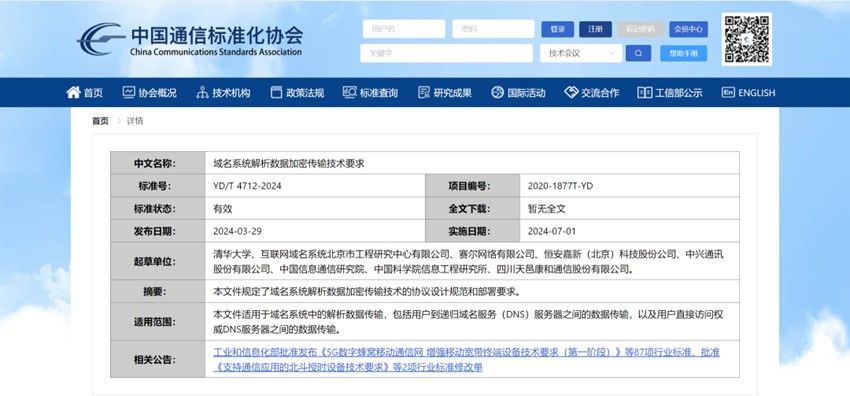The image size is (850, 396).
Task: Click the grey forgot-password button
Action: [x=640, y=29]
